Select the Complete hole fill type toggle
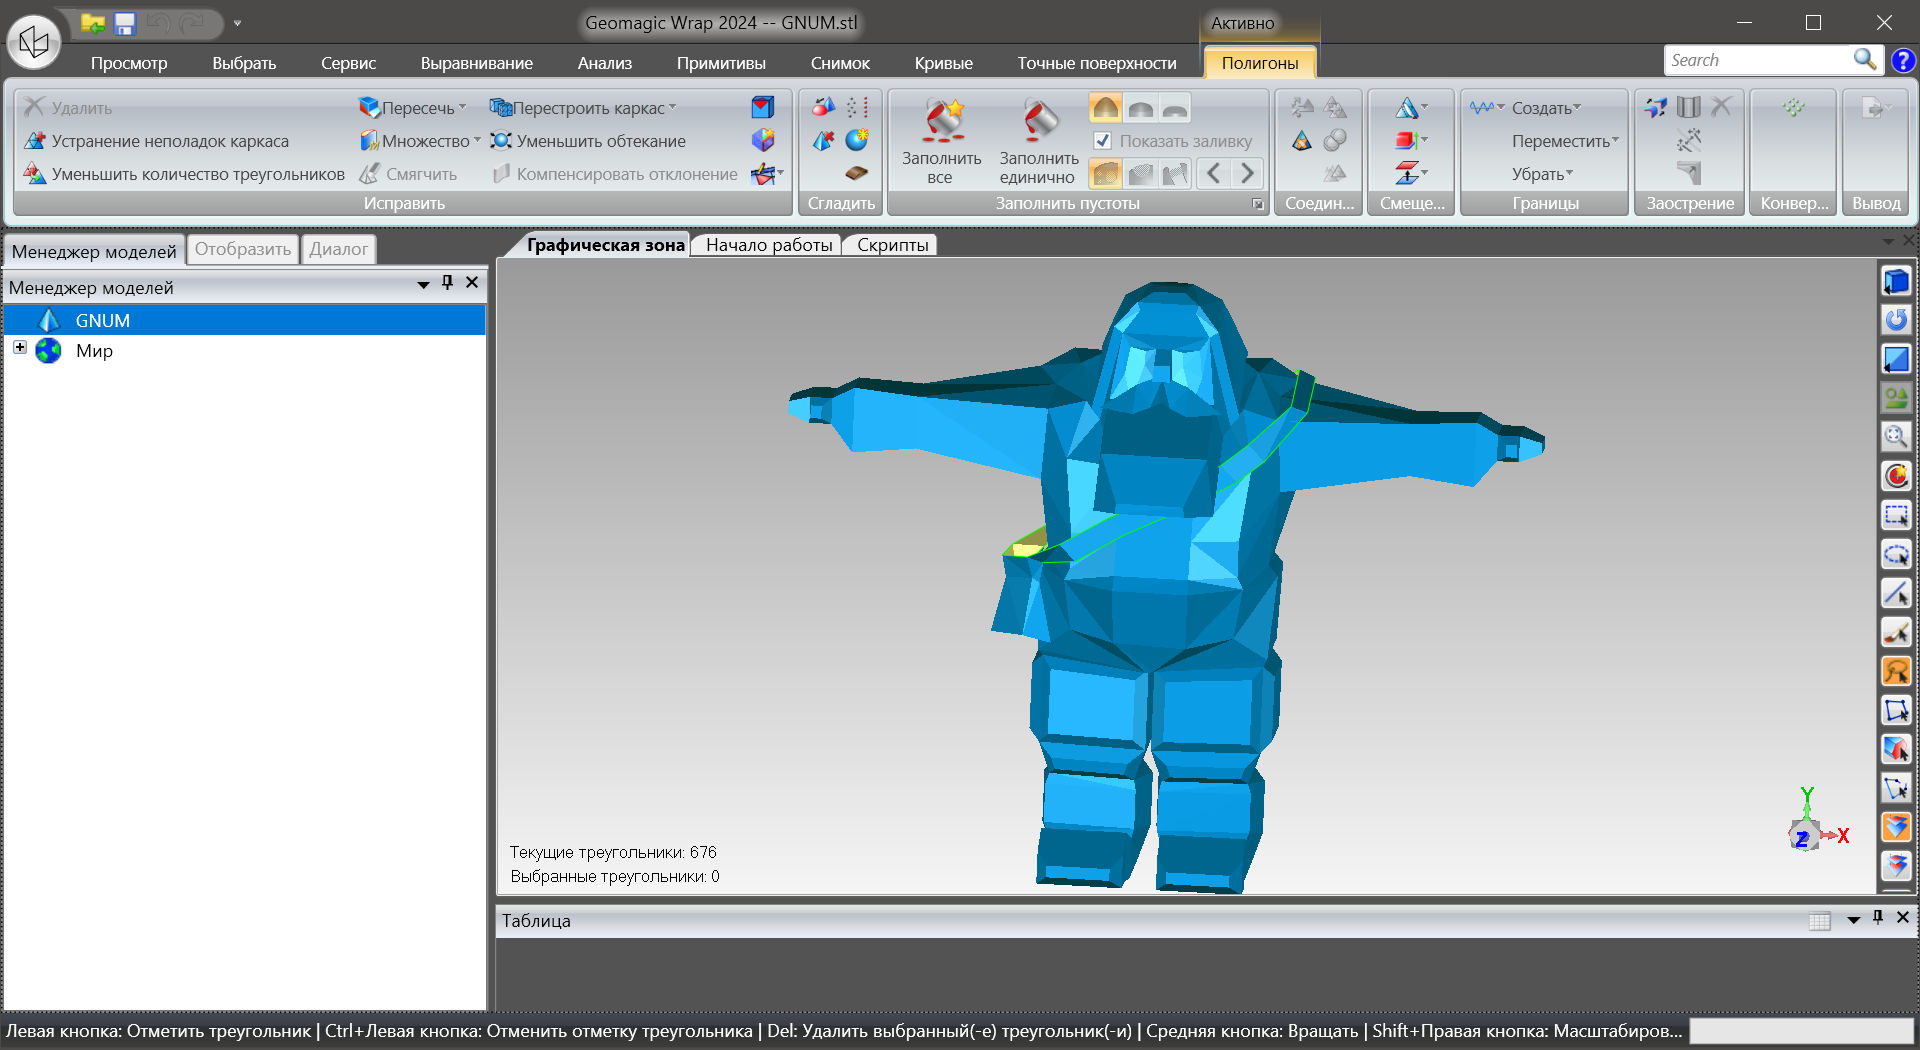Screen dimensions: 1920x1050 1105,173
